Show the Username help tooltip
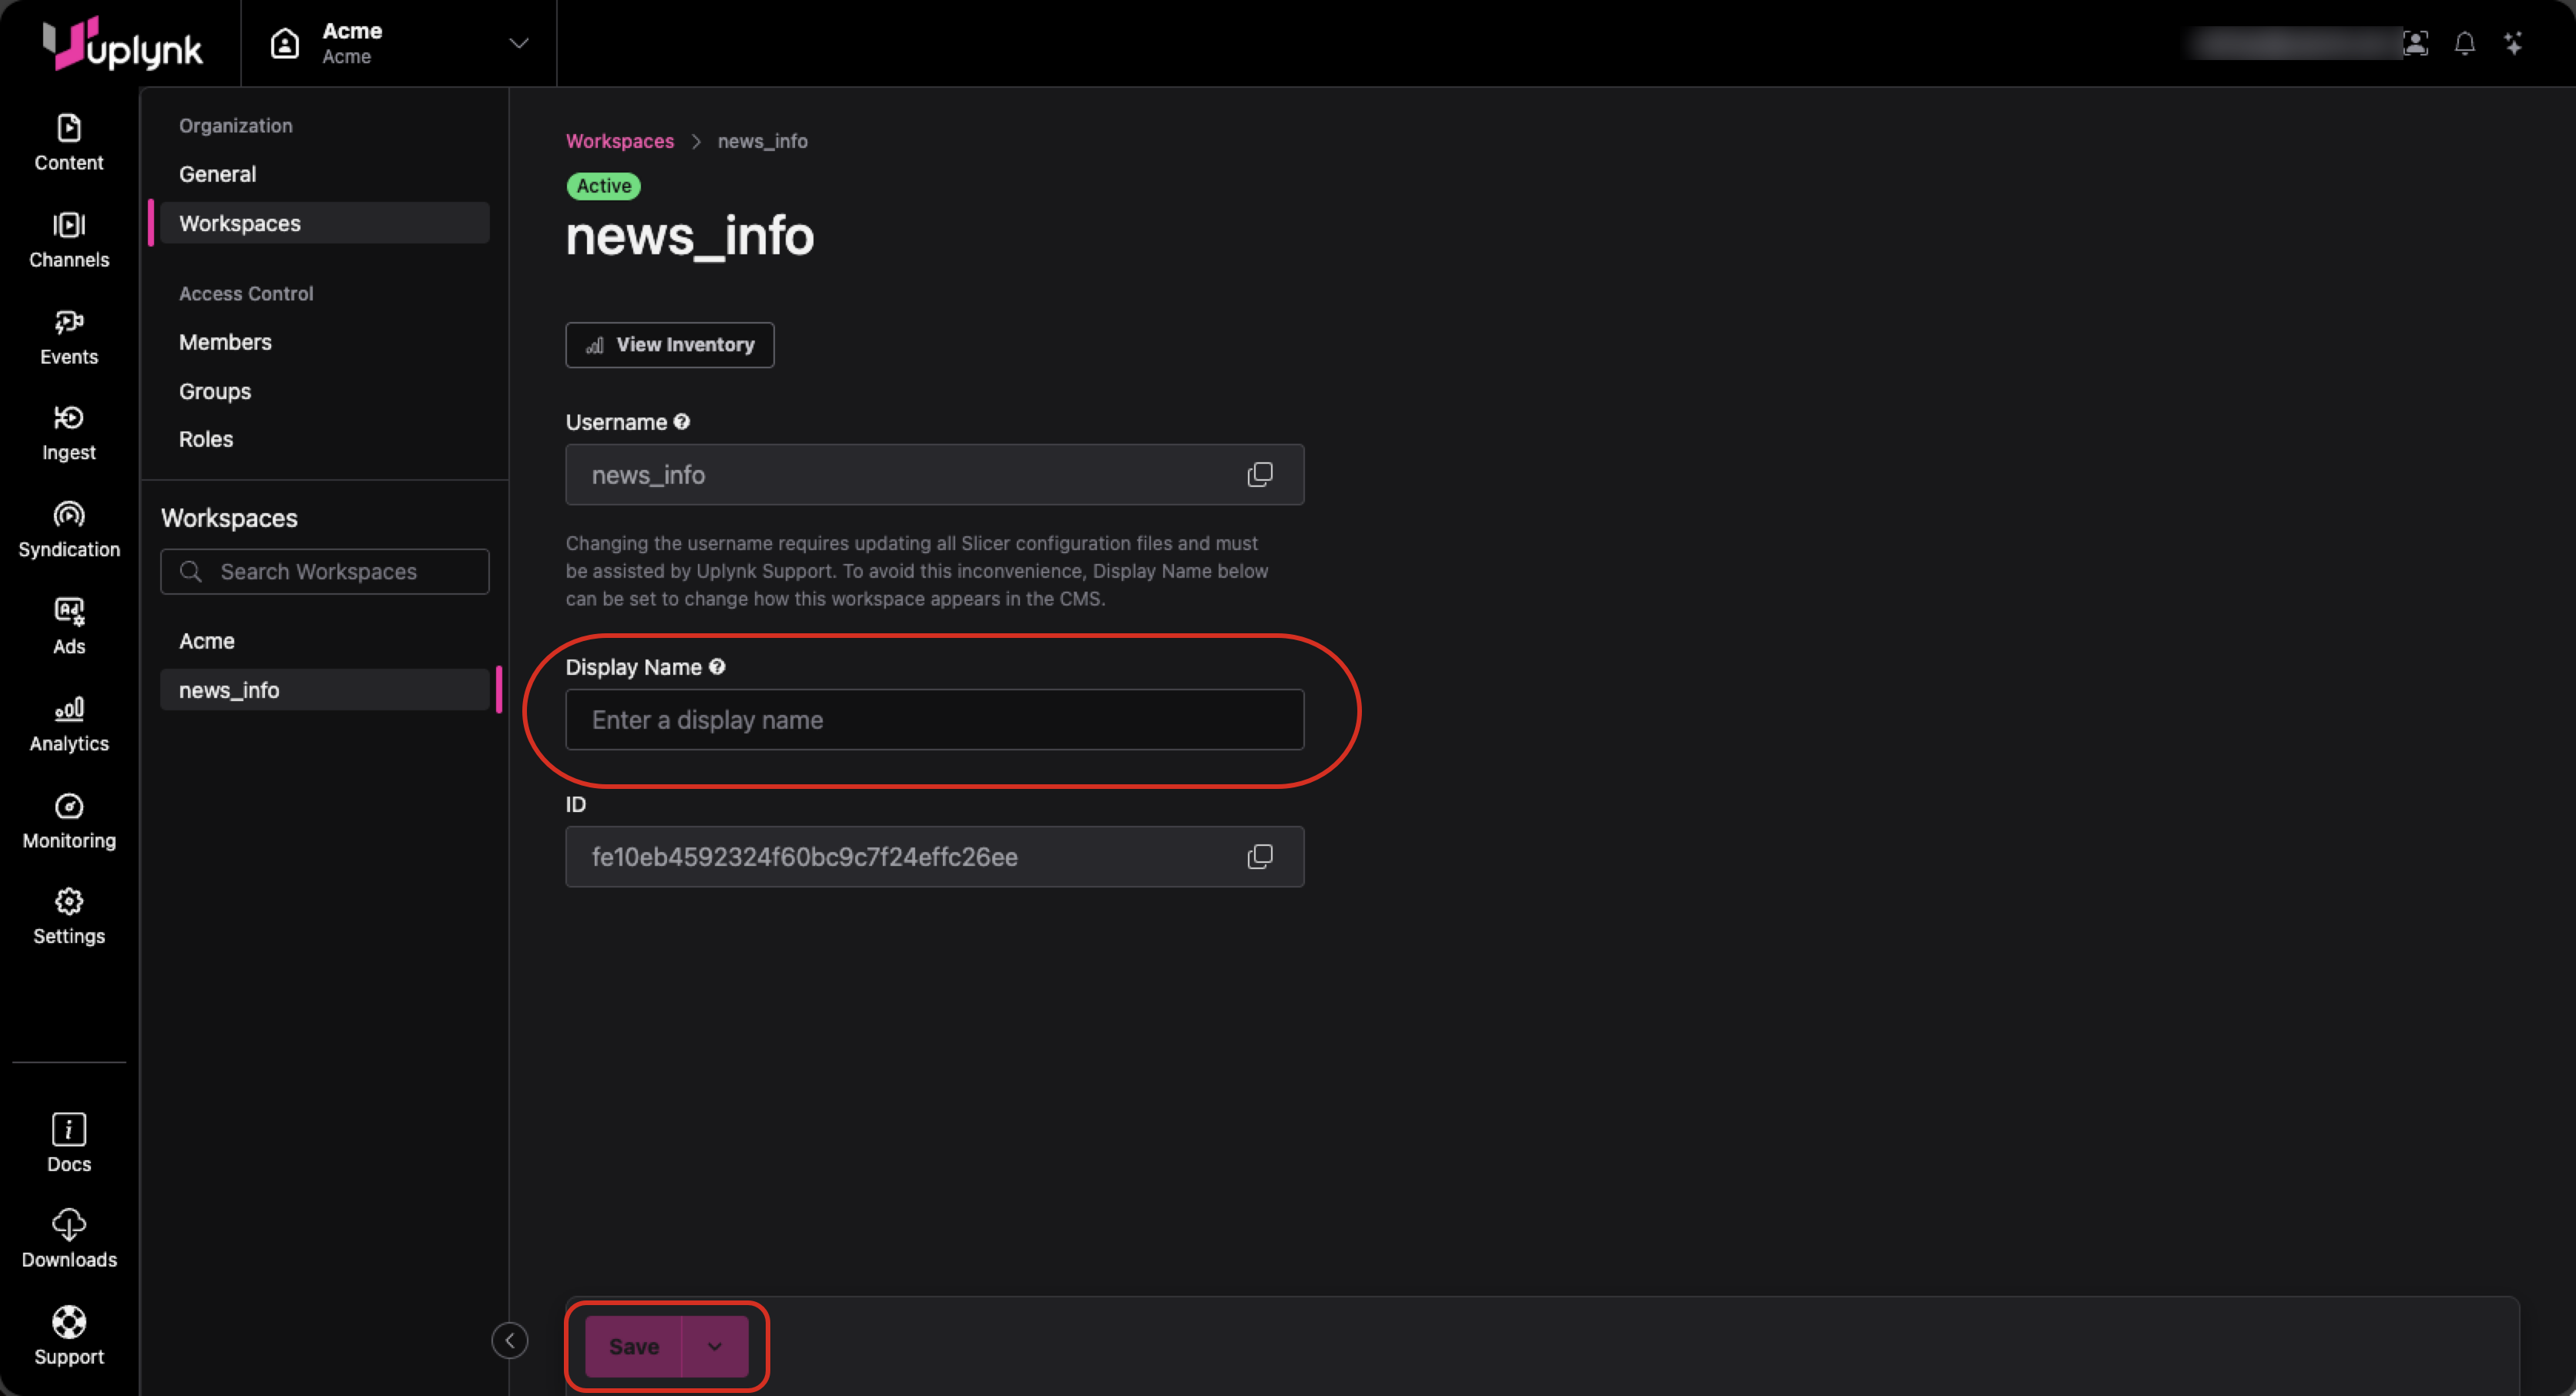Image resolution: width=2576 pixels, height=1396 pixels. [682, 422]
